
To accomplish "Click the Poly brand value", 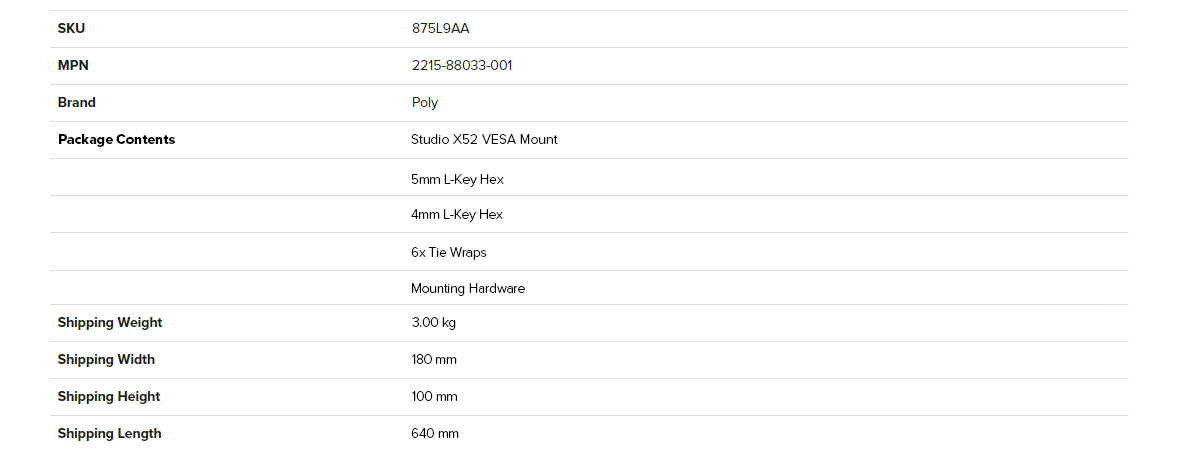I will pos(425,103).
